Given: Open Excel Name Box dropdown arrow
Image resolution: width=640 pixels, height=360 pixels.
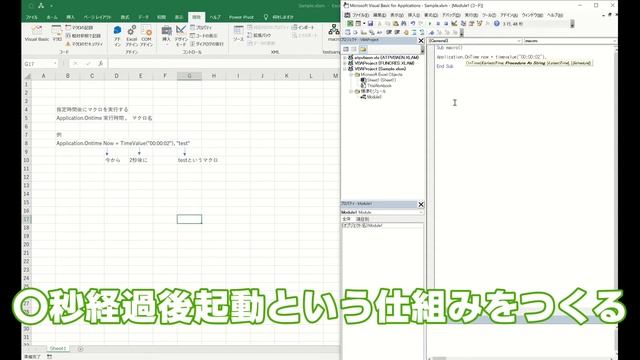Looking at the screenshot, I should [55, 64].
